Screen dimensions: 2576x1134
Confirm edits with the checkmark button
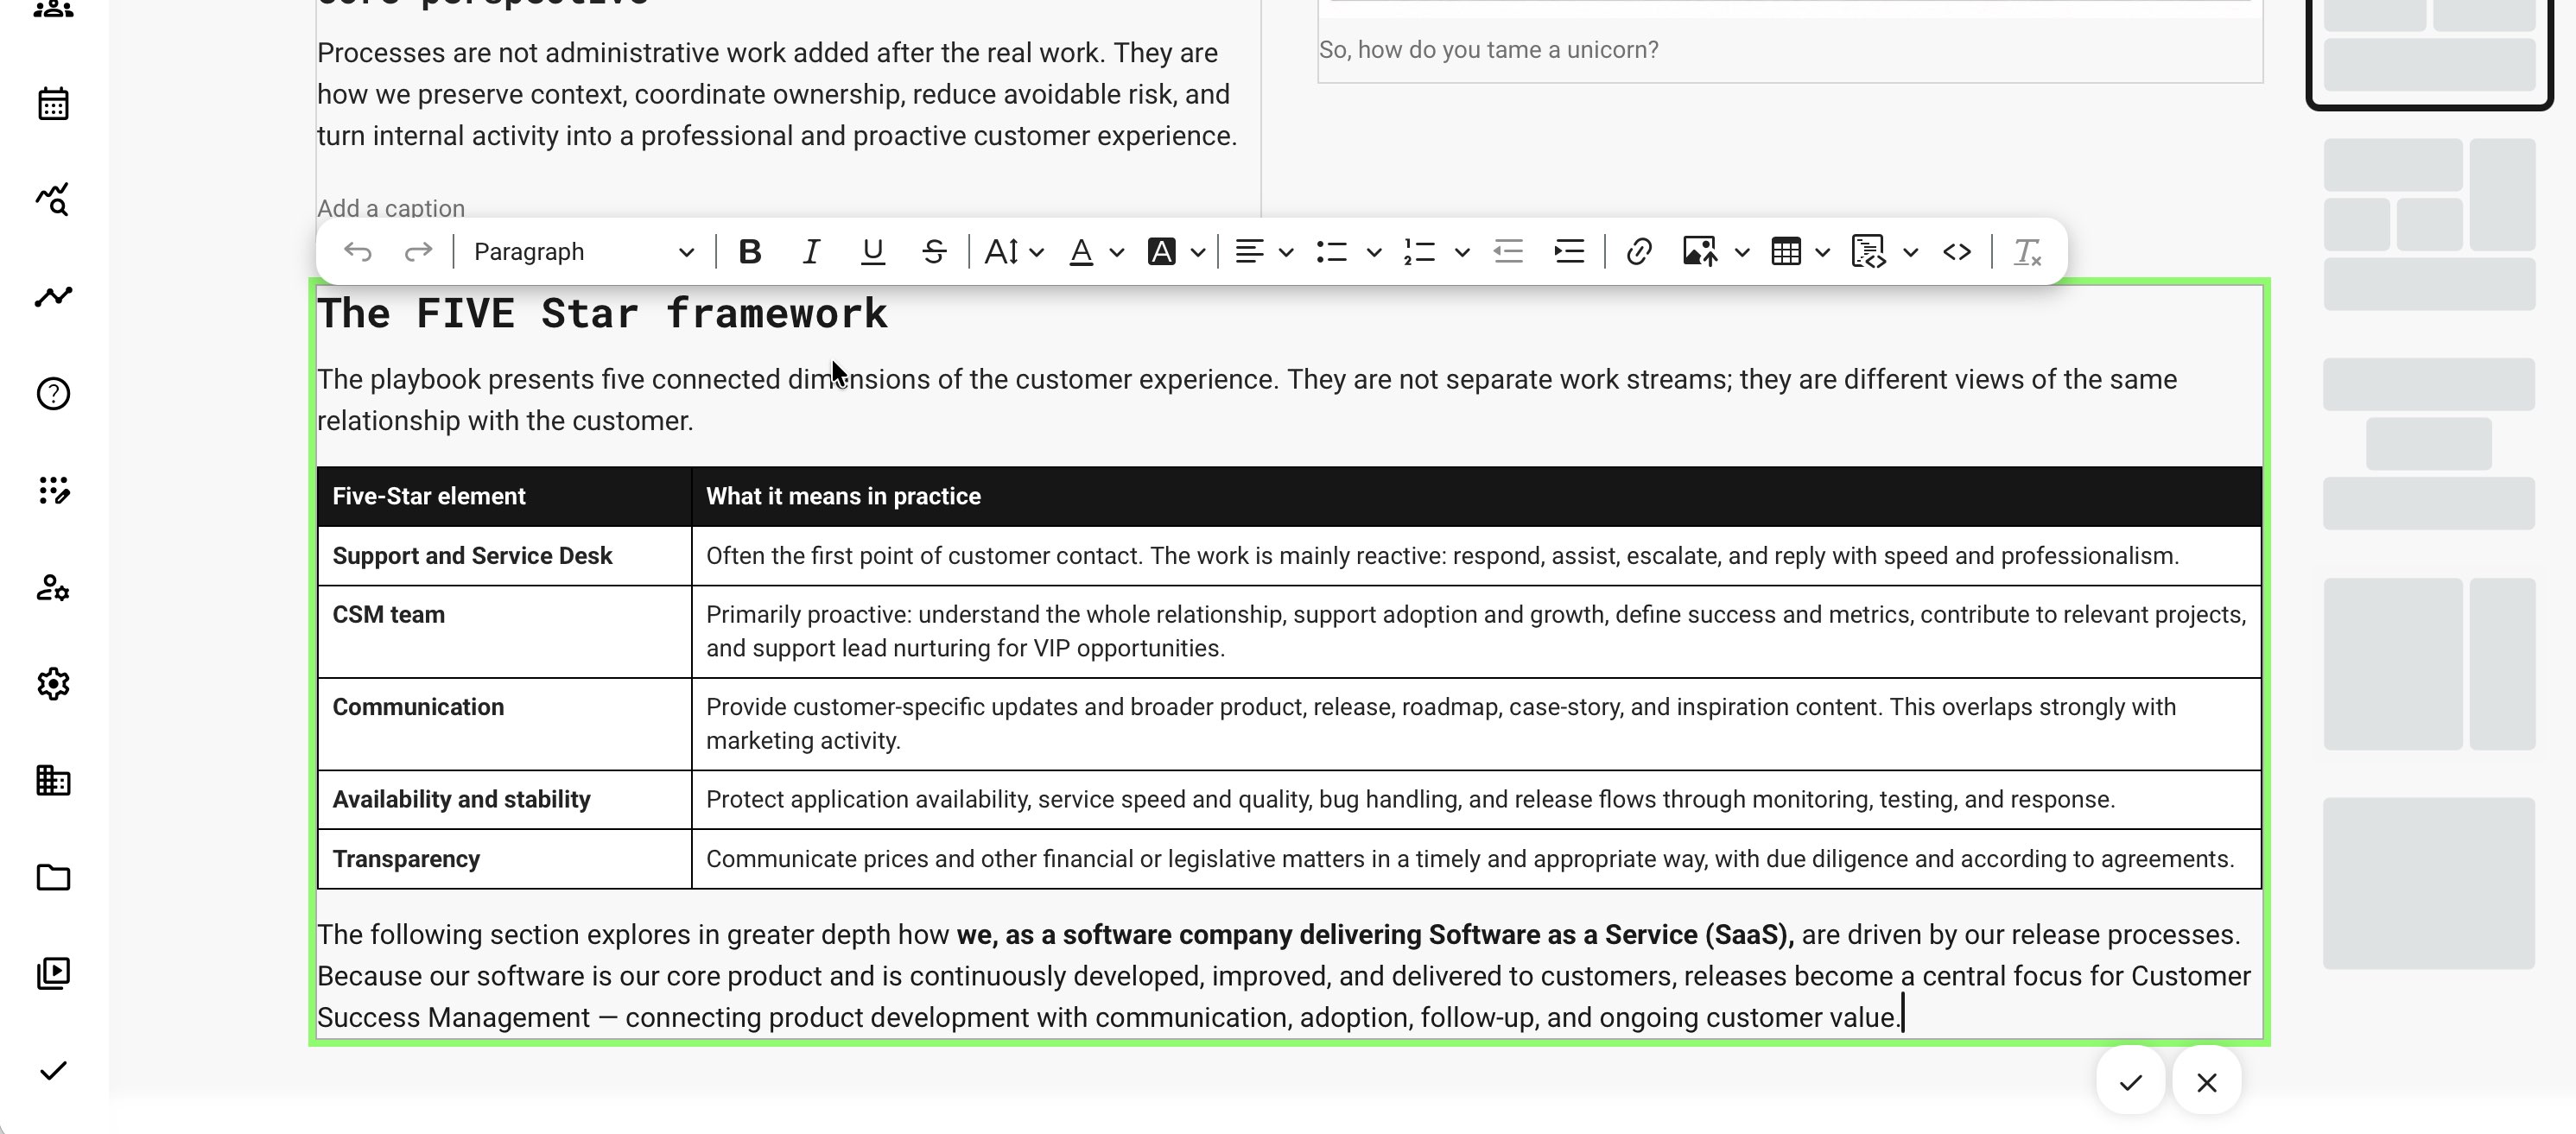(x=2131, y=1082)
